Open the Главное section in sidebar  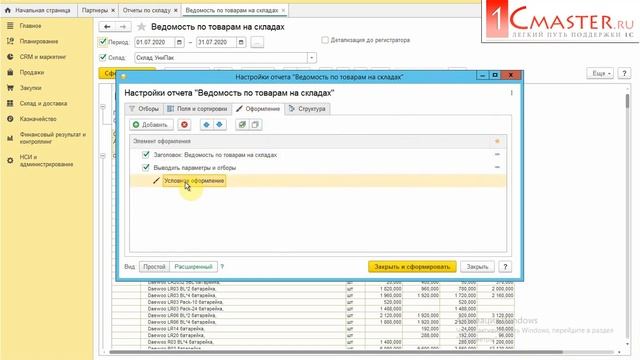click(x=30, y=26)
